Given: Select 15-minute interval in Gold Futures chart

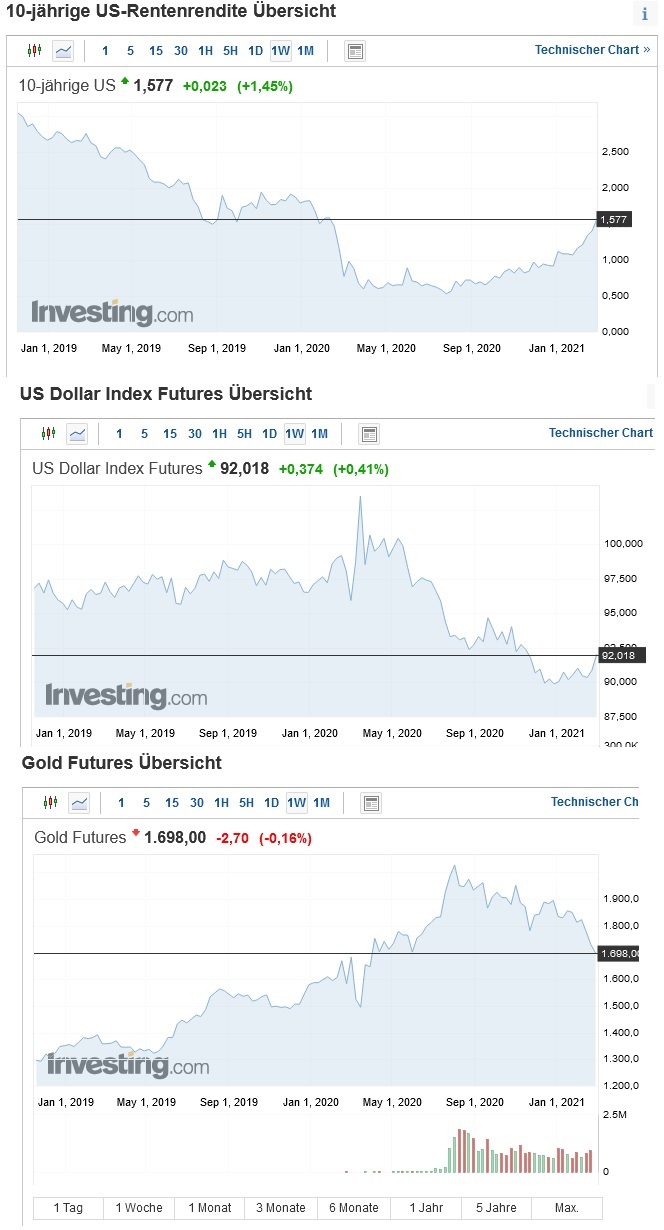Looking at the screenshot, I should click(172, 803).
